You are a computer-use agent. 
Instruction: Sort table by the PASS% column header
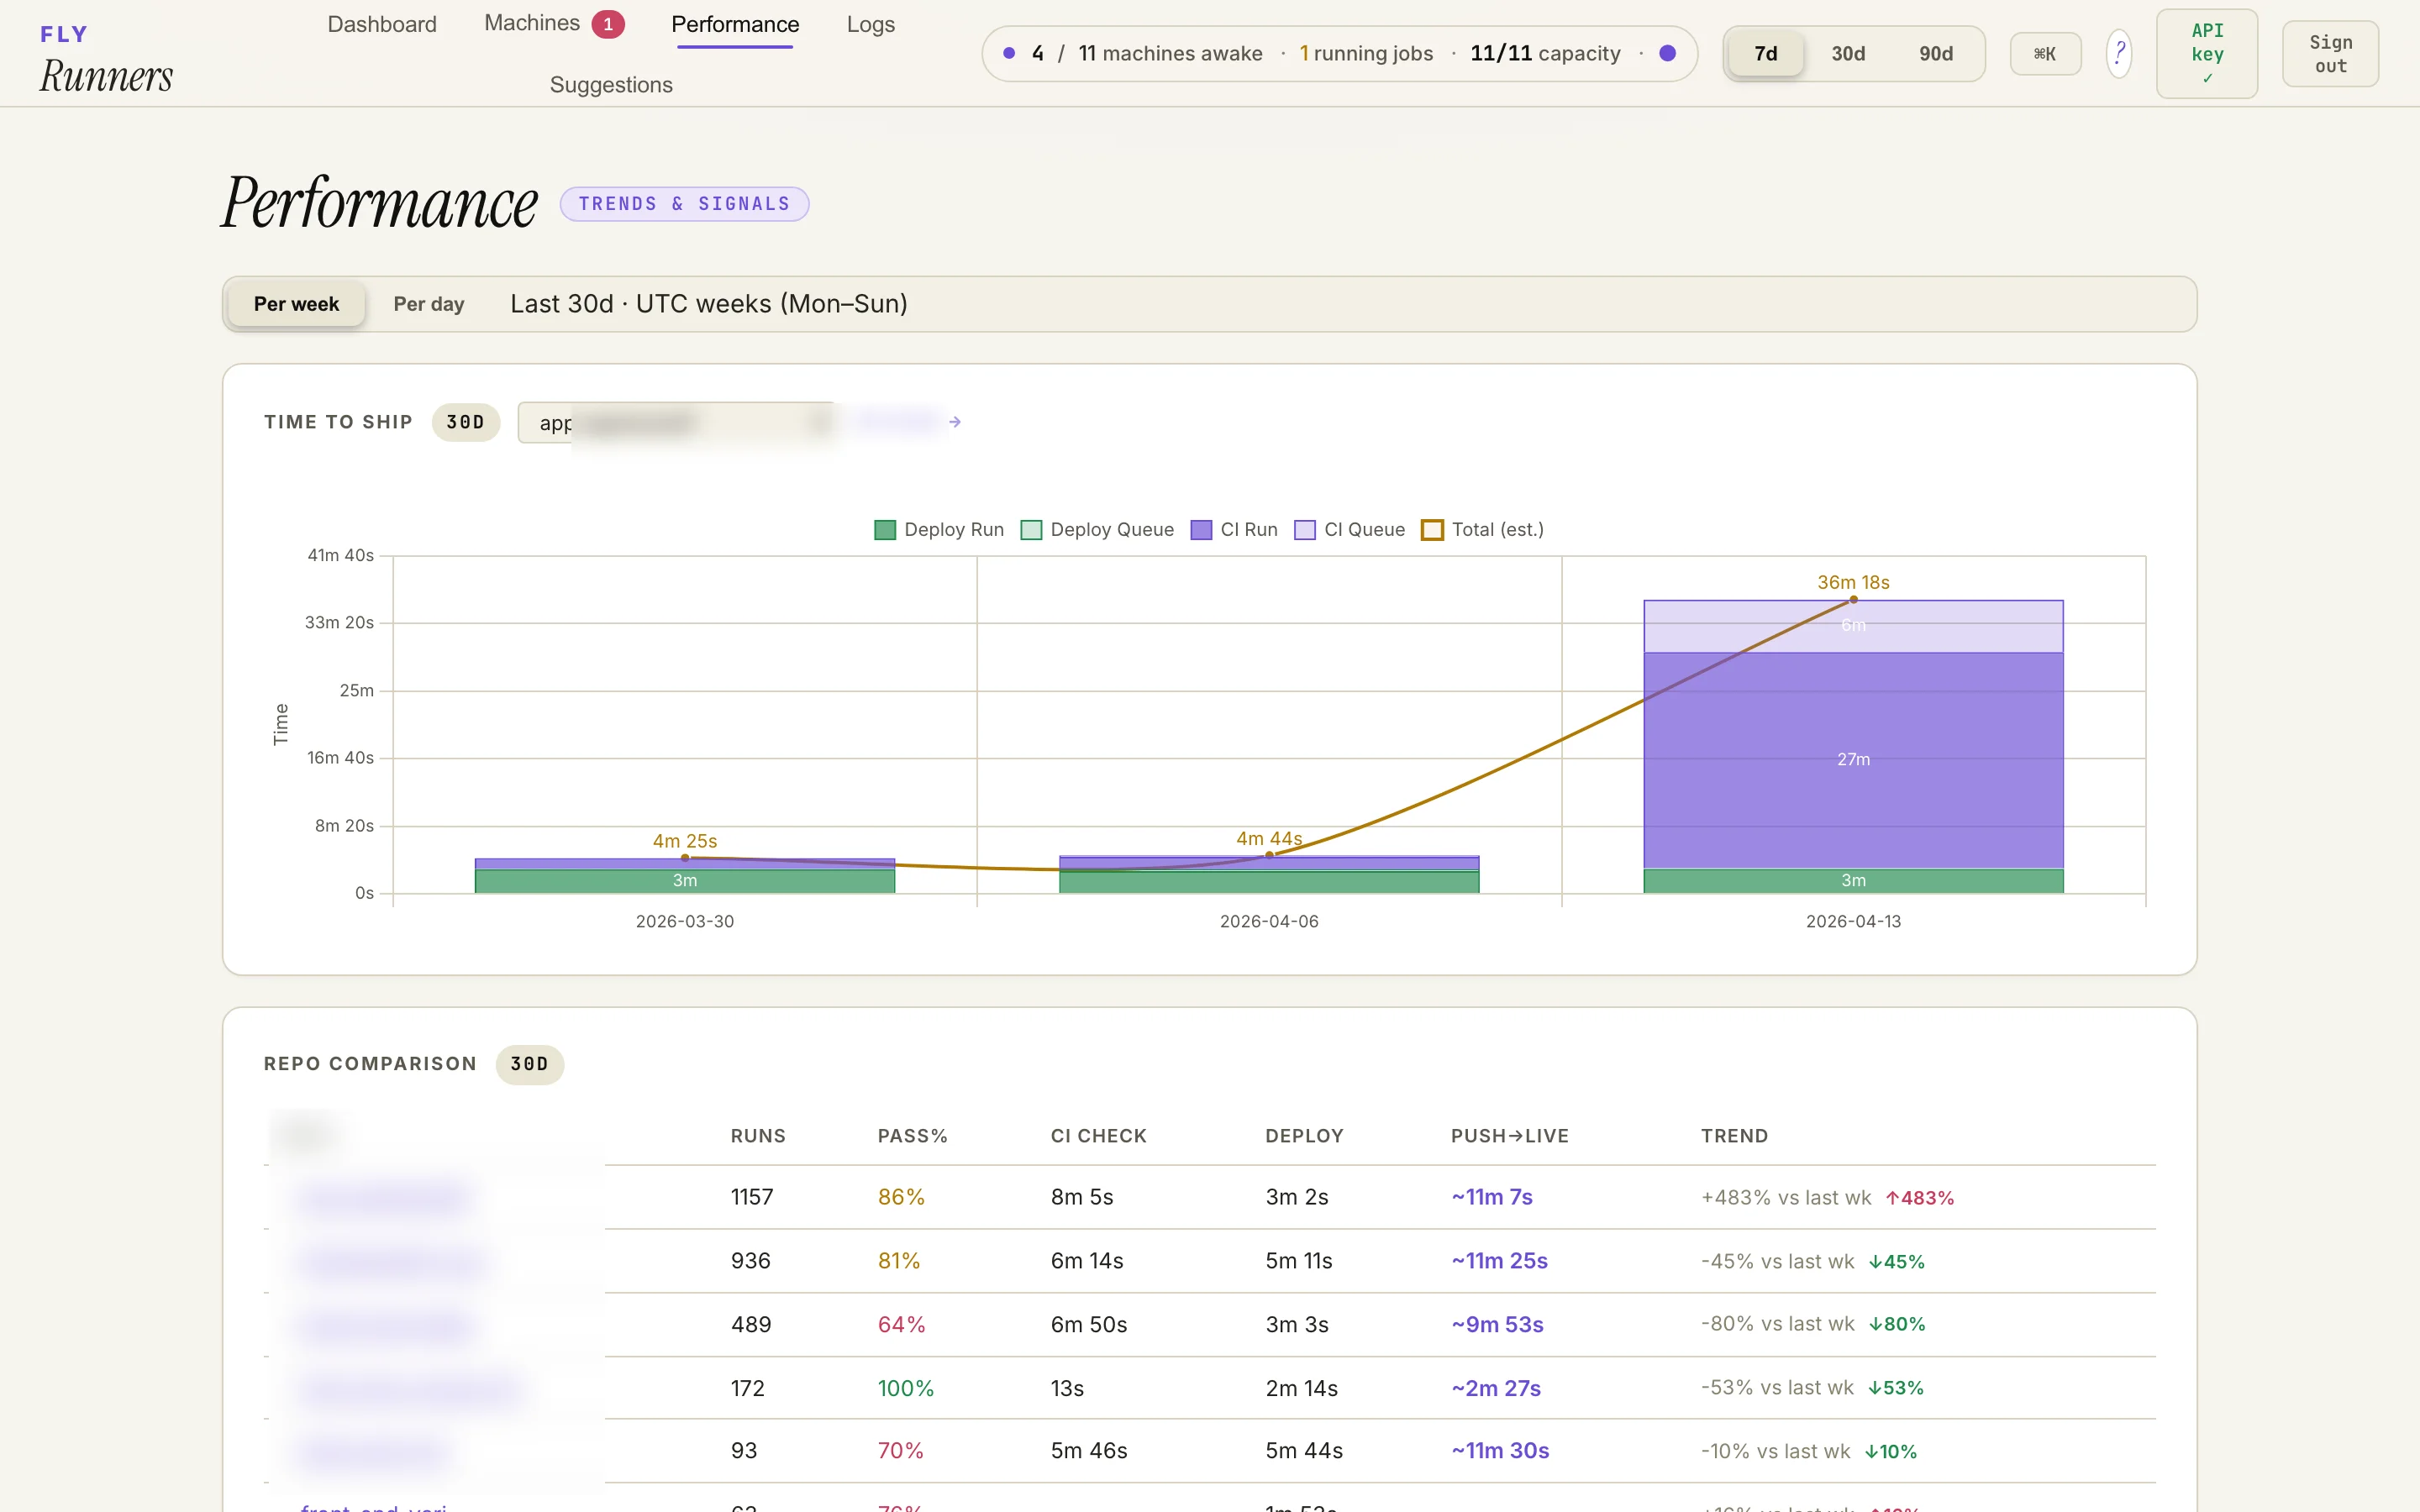(x=912, y=1136)
